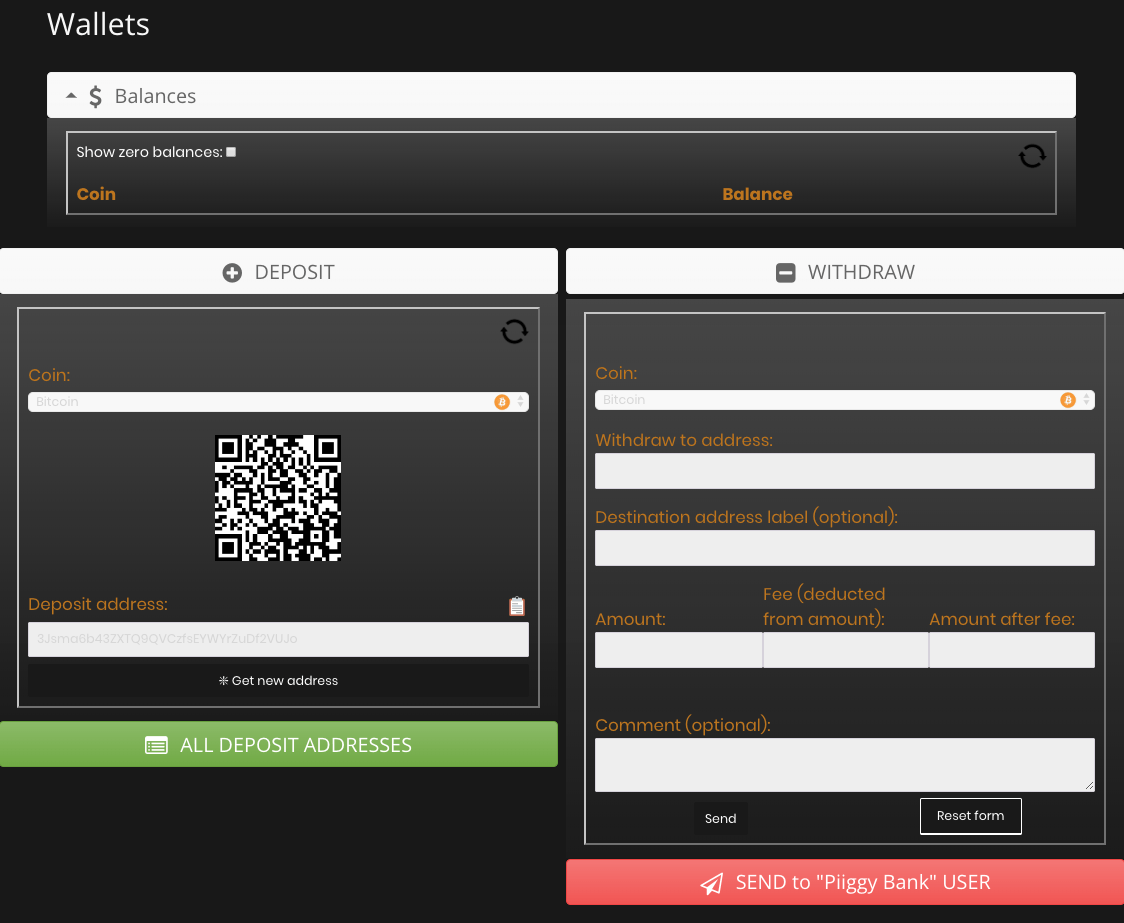The height and width of the screenshot is (923, 1124).
Task: Focus the Amount field
Action: click(x=678, y=650)
